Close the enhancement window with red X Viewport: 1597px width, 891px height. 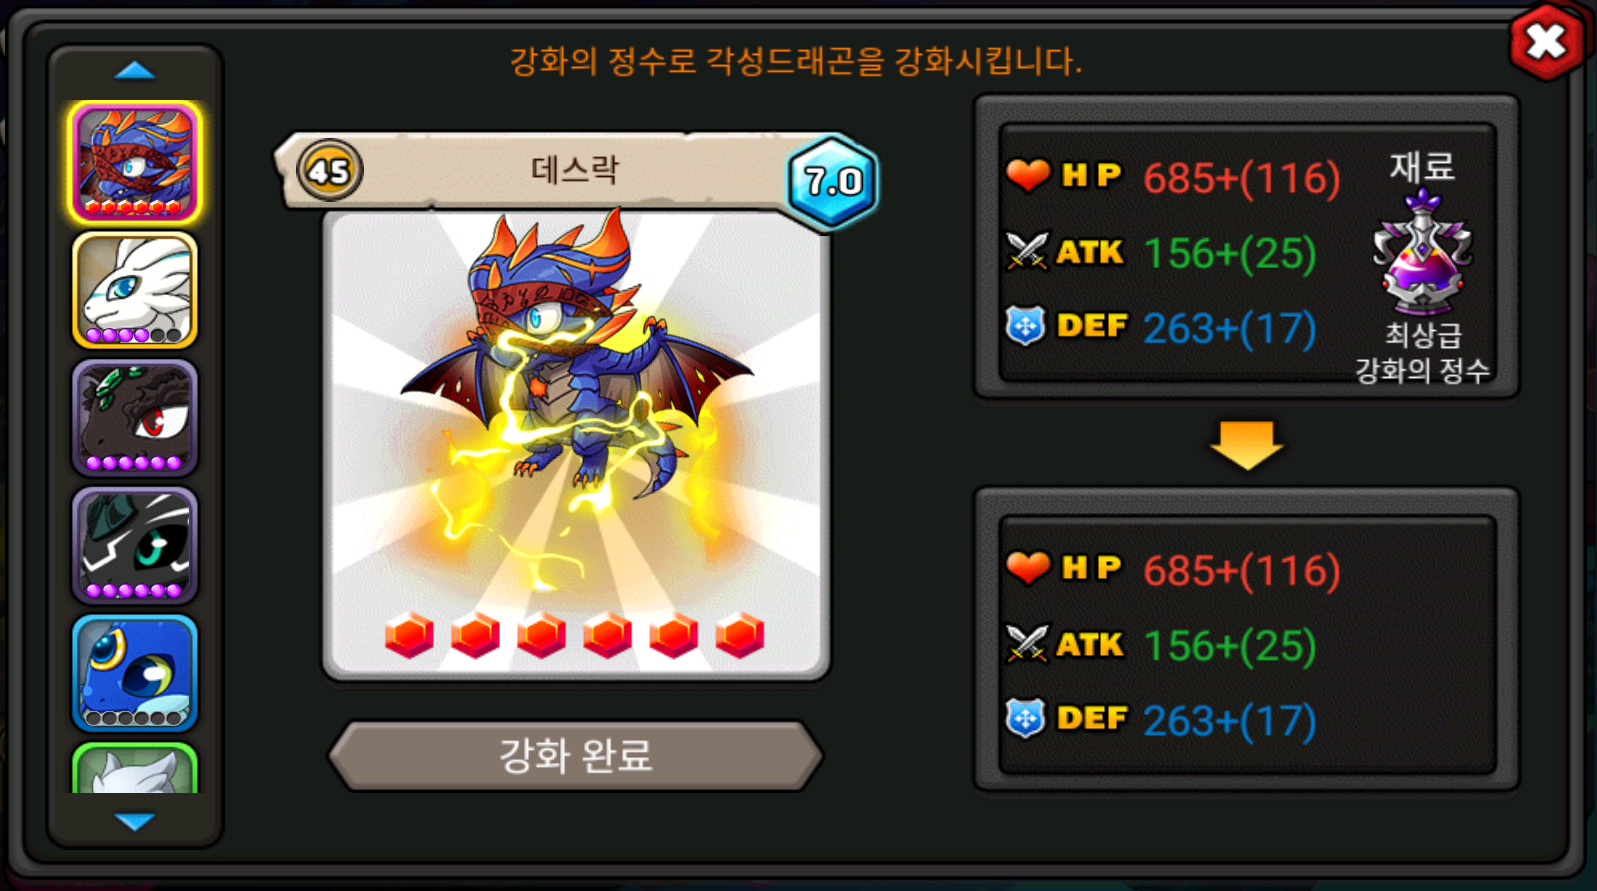point(1546,42)
